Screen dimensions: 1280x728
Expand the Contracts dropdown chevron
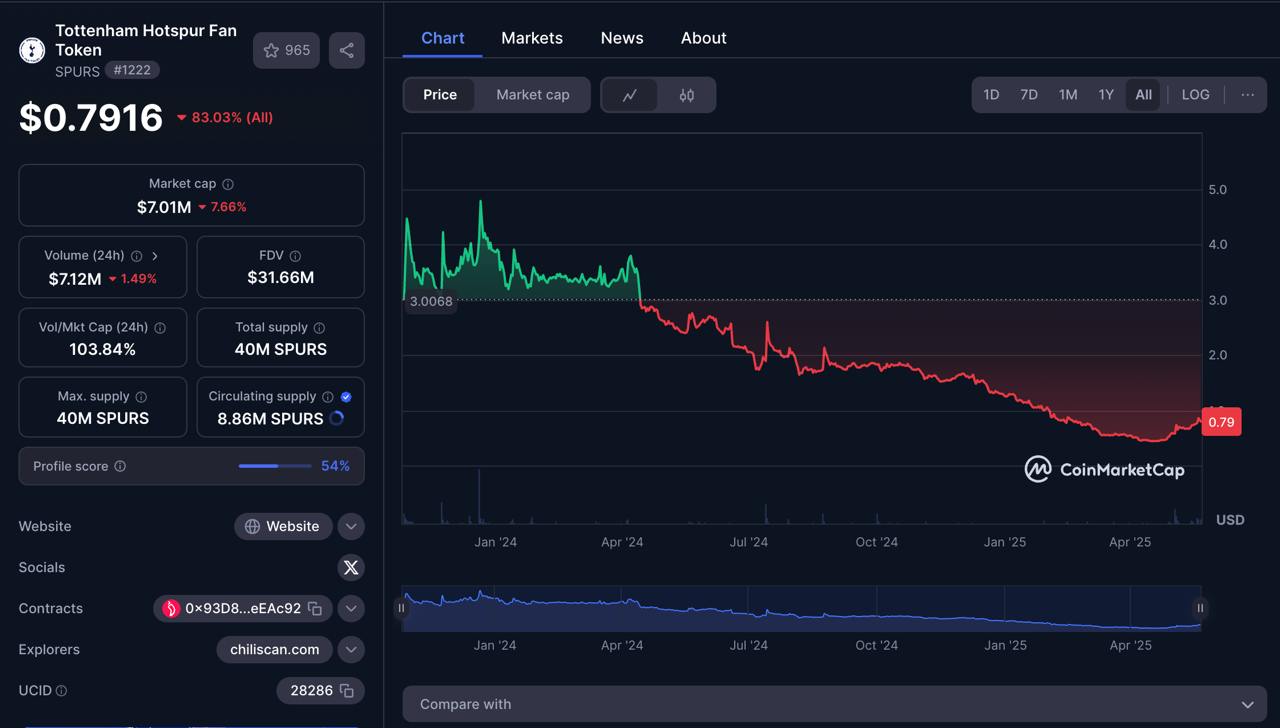click(351, 608)
